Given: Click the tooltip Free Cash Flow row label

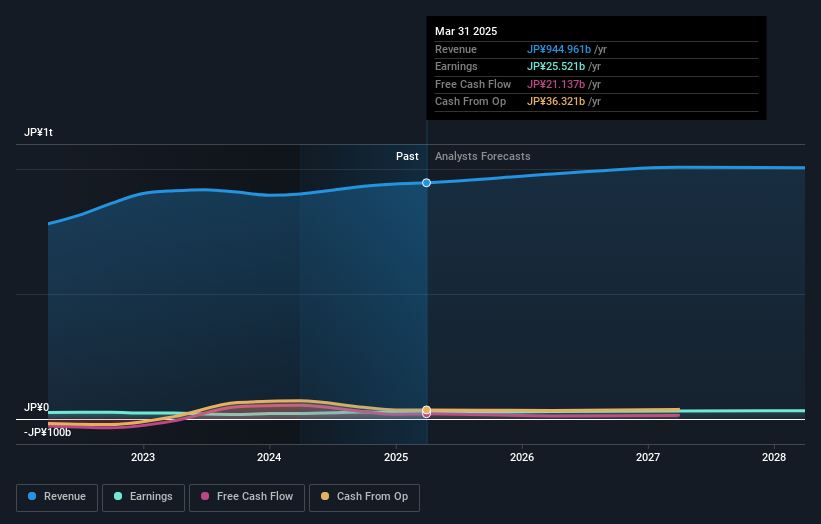Looking at the screenshot, I should (473, 84).
